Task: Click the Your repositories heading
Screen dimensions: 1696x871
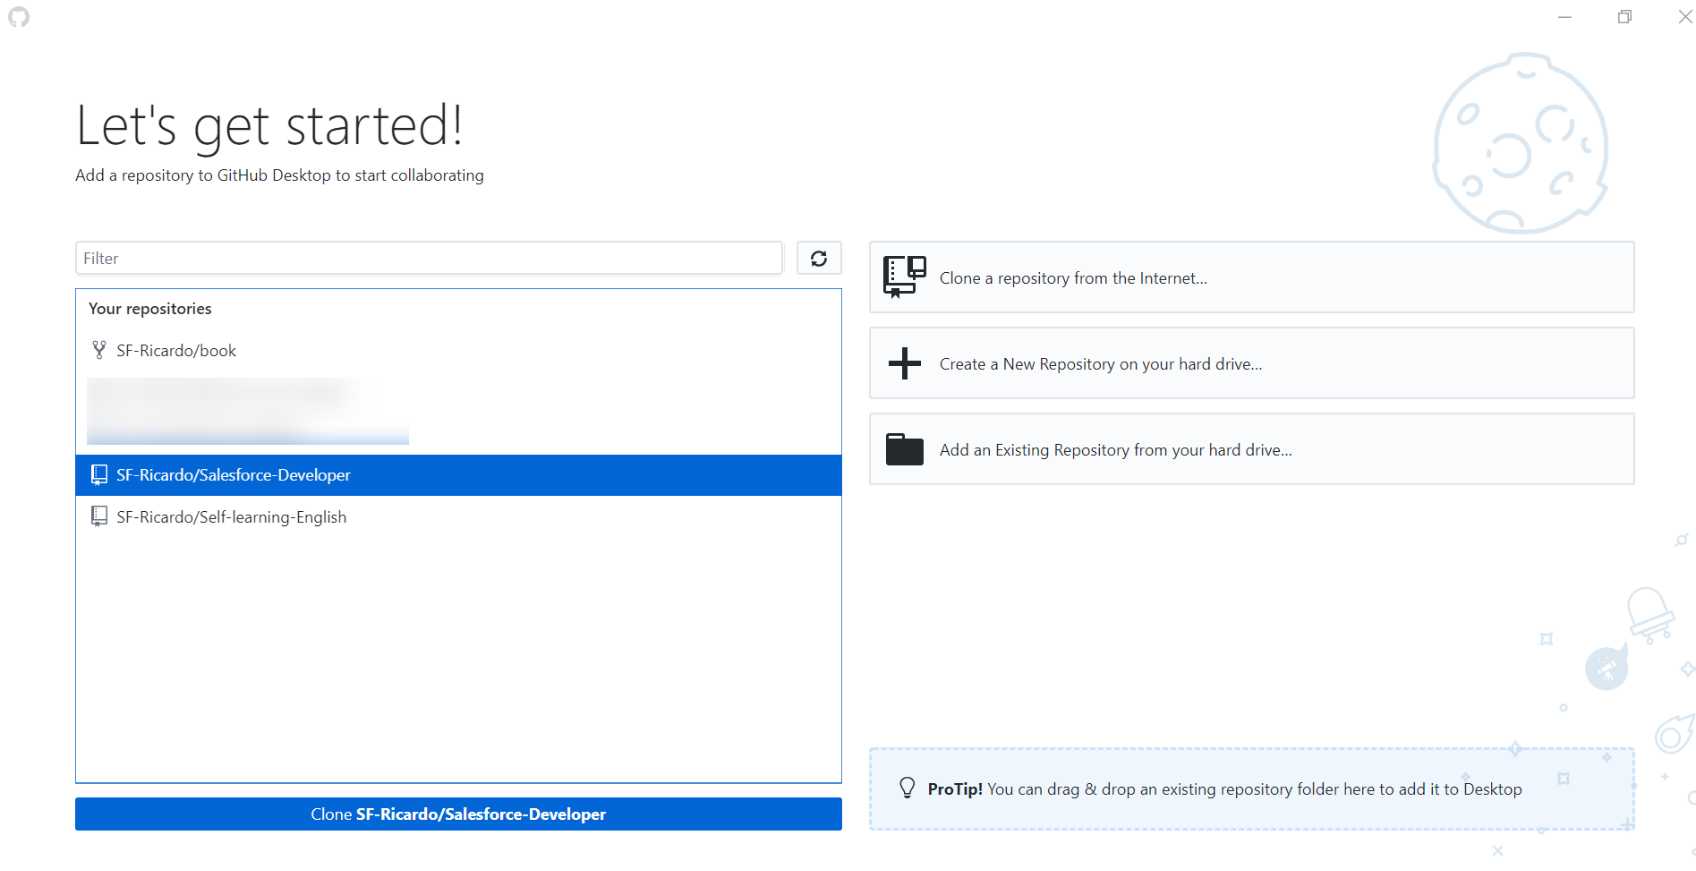Action: coord(150,308)
